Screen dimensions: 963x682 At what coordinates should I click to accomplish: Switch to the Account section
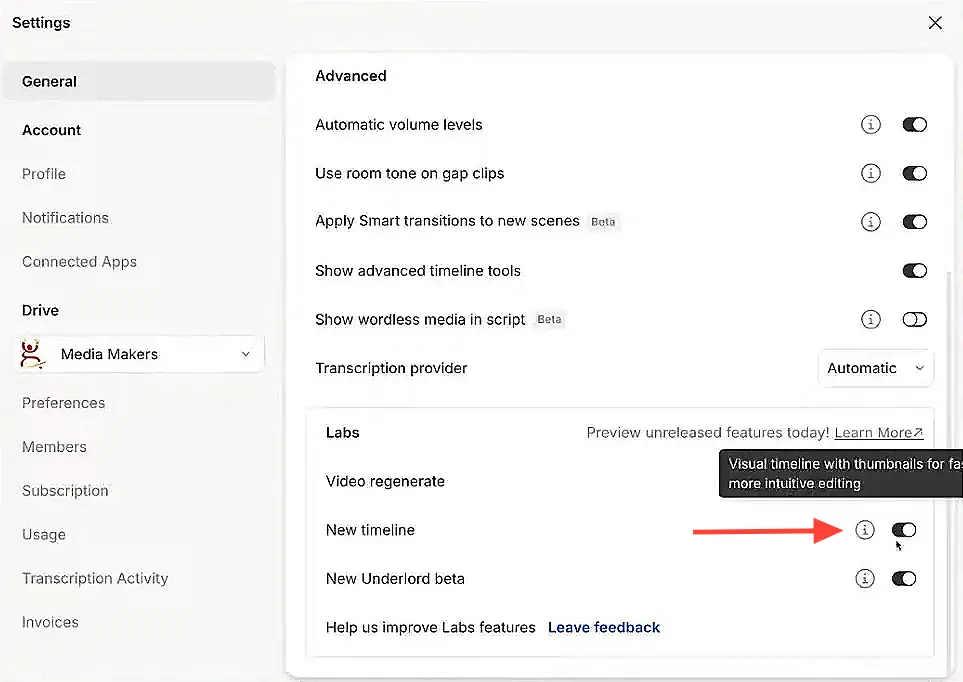(51, 129)
